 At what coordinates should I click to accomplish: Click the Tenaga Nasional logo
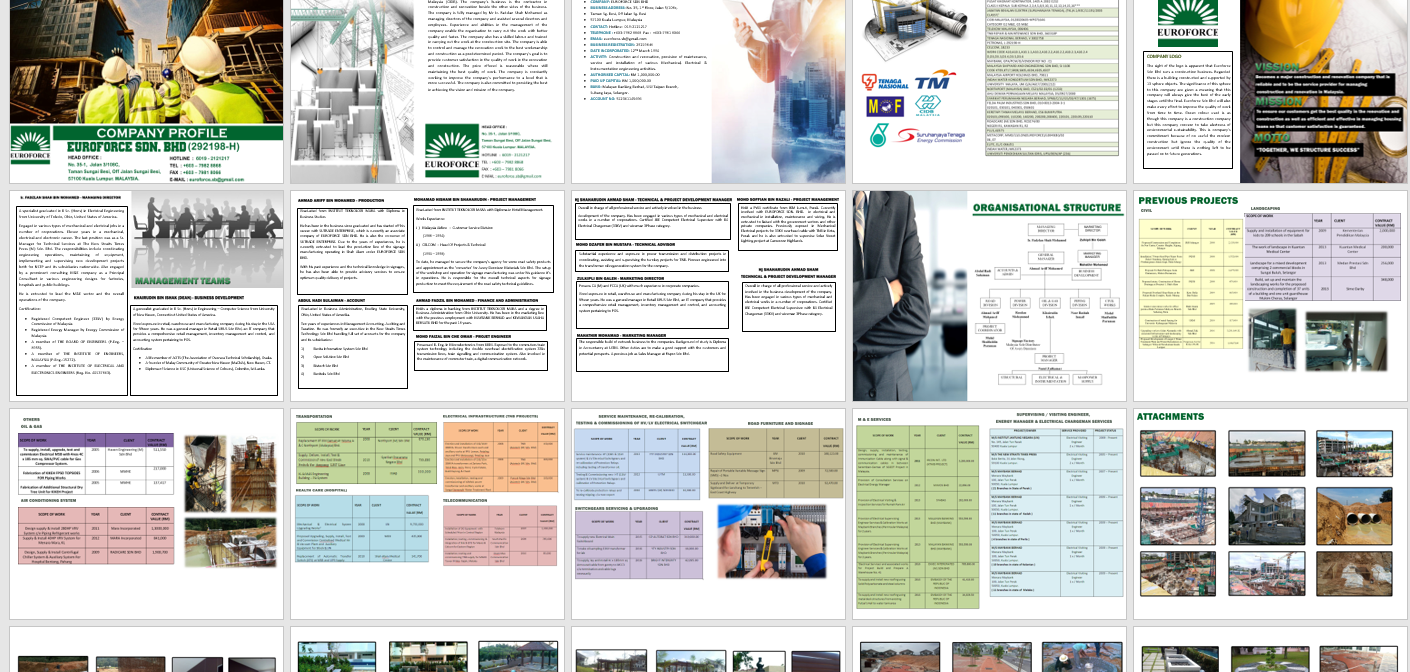(887, 81)
